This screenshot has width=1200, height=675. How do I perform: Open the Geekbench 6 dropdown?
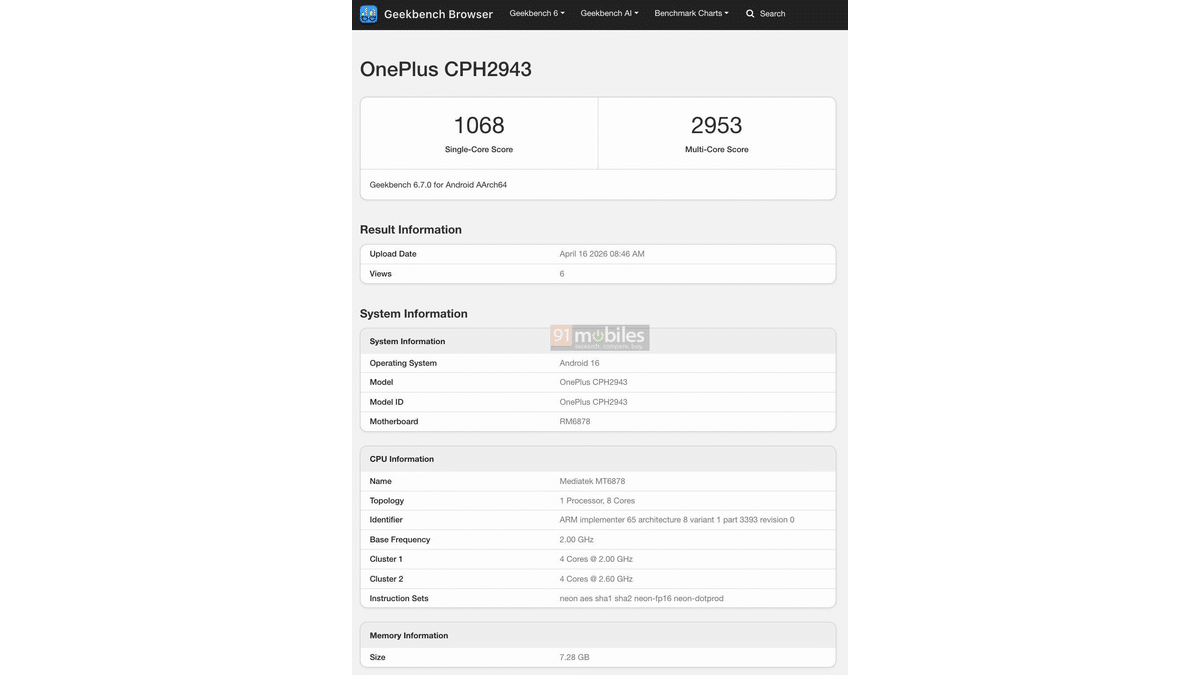pos(535,13)
